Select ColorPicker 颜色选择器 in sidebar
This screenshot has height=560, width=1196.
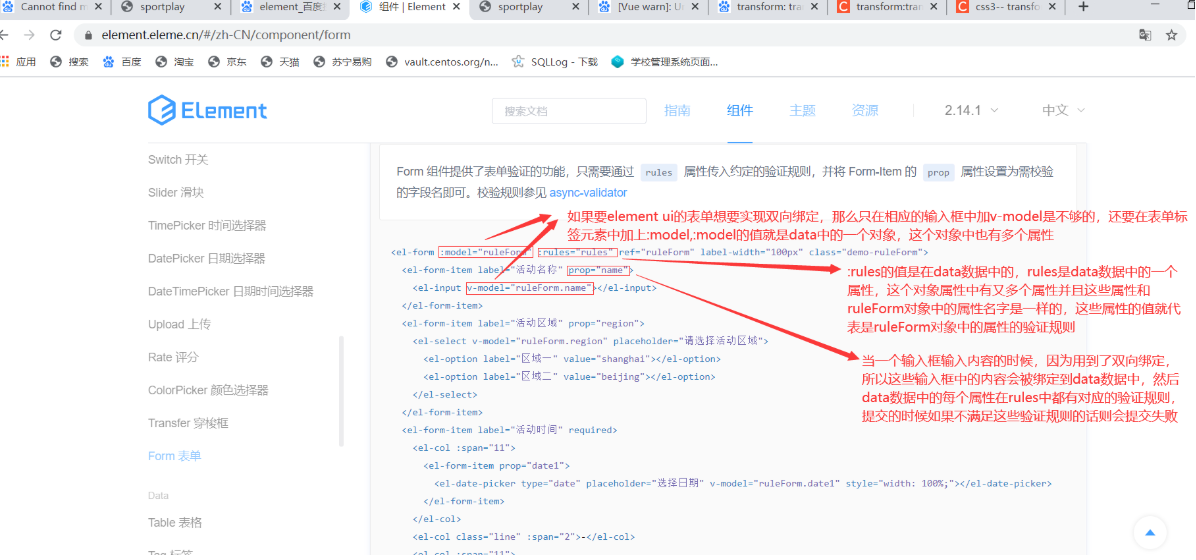click(208, 390)
